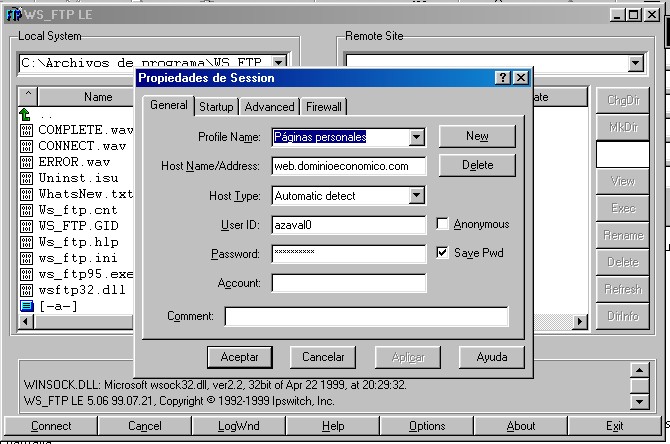Click the Comment input field
The image size is (670, 444).
[x=366, y=316]
